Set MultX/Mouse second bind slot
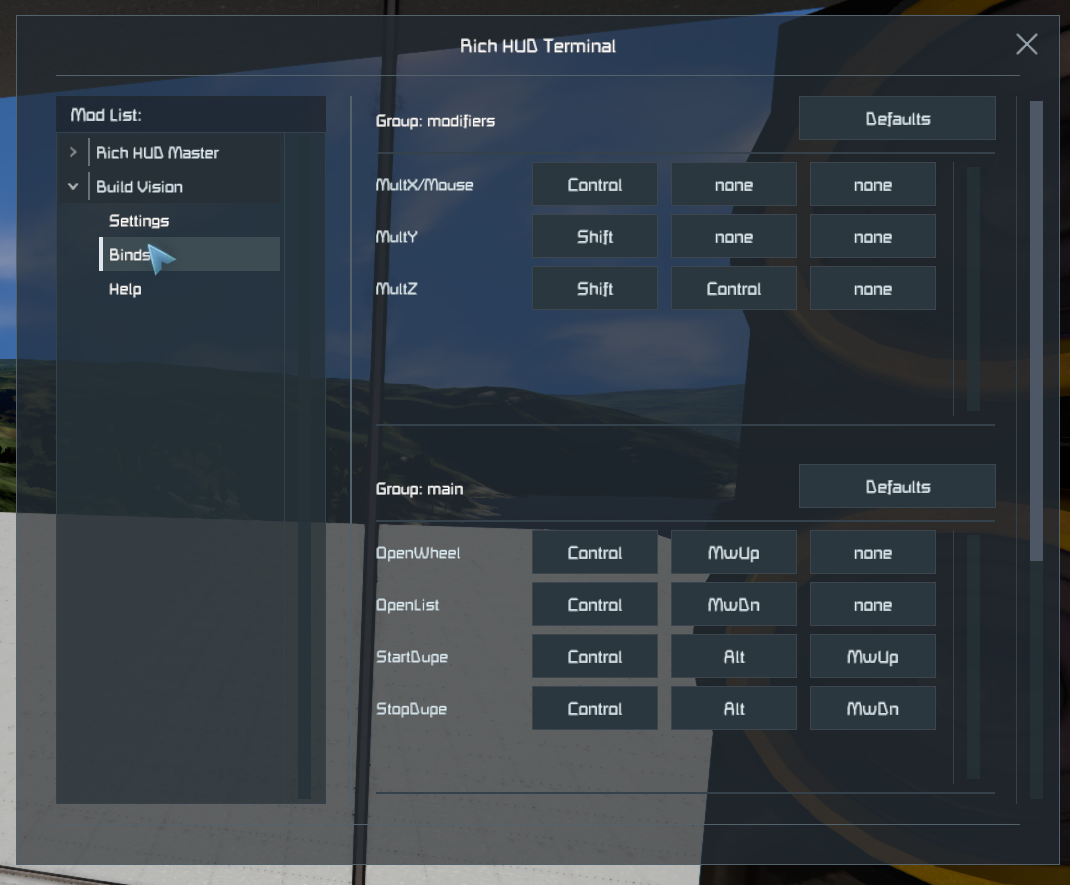1070x885 pixels. 734,184
